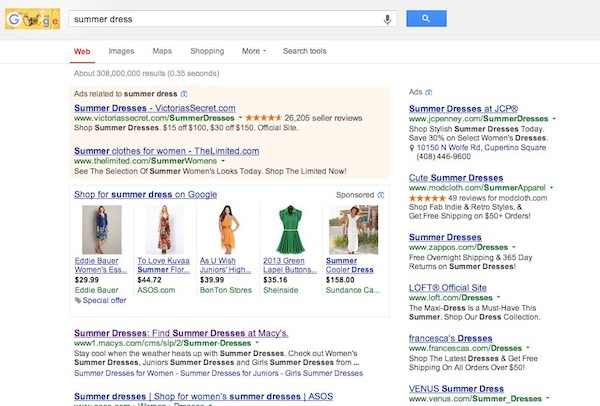Click green Sheinside dress product image
Image resolution: width=600 pixels, height=406 pixels.
[290, 230]
